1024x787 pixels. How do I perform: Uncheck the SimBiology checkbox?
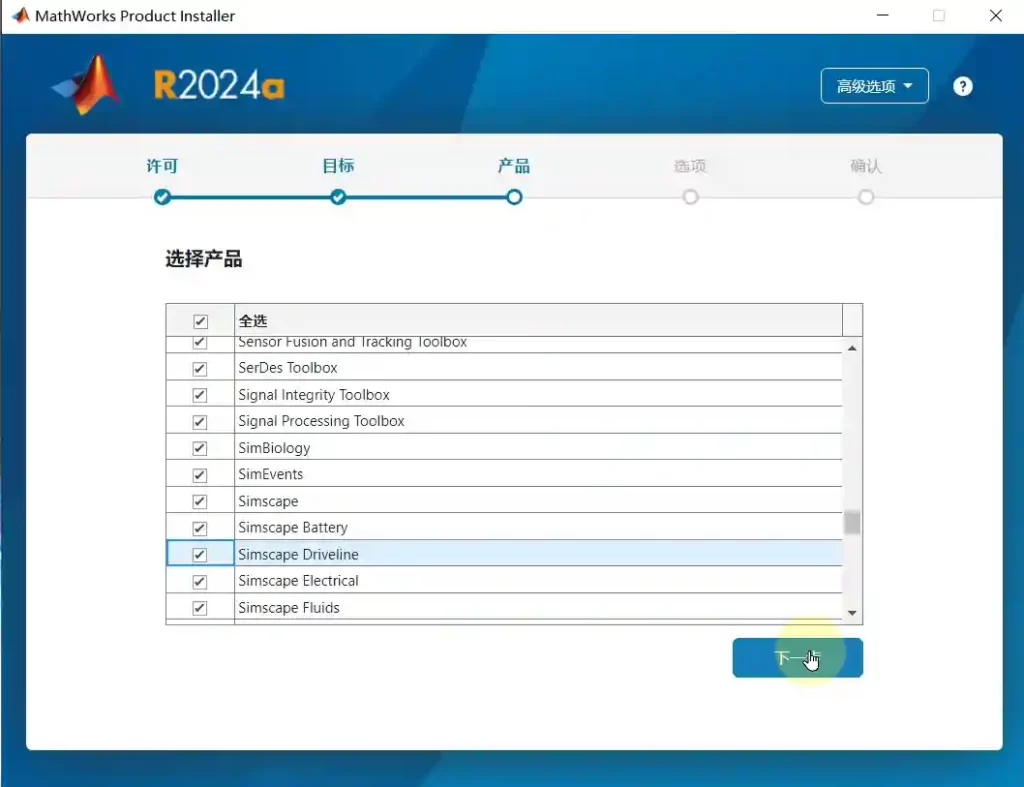(200, 448)
